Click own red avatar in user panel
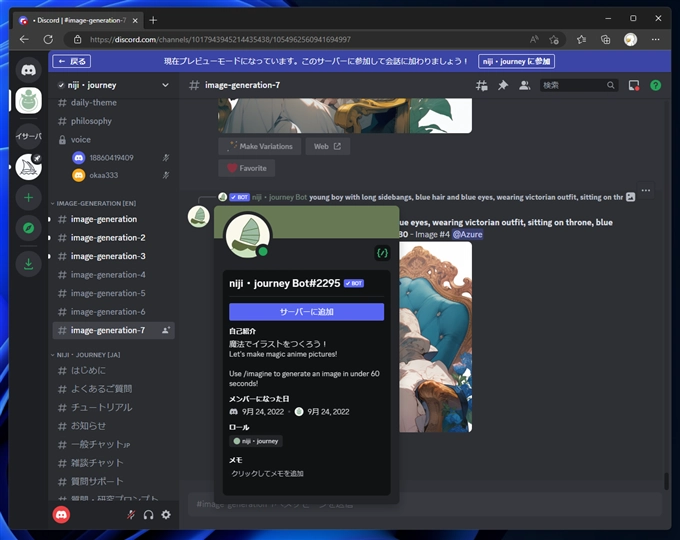680x540 pixels. point(61,515)
